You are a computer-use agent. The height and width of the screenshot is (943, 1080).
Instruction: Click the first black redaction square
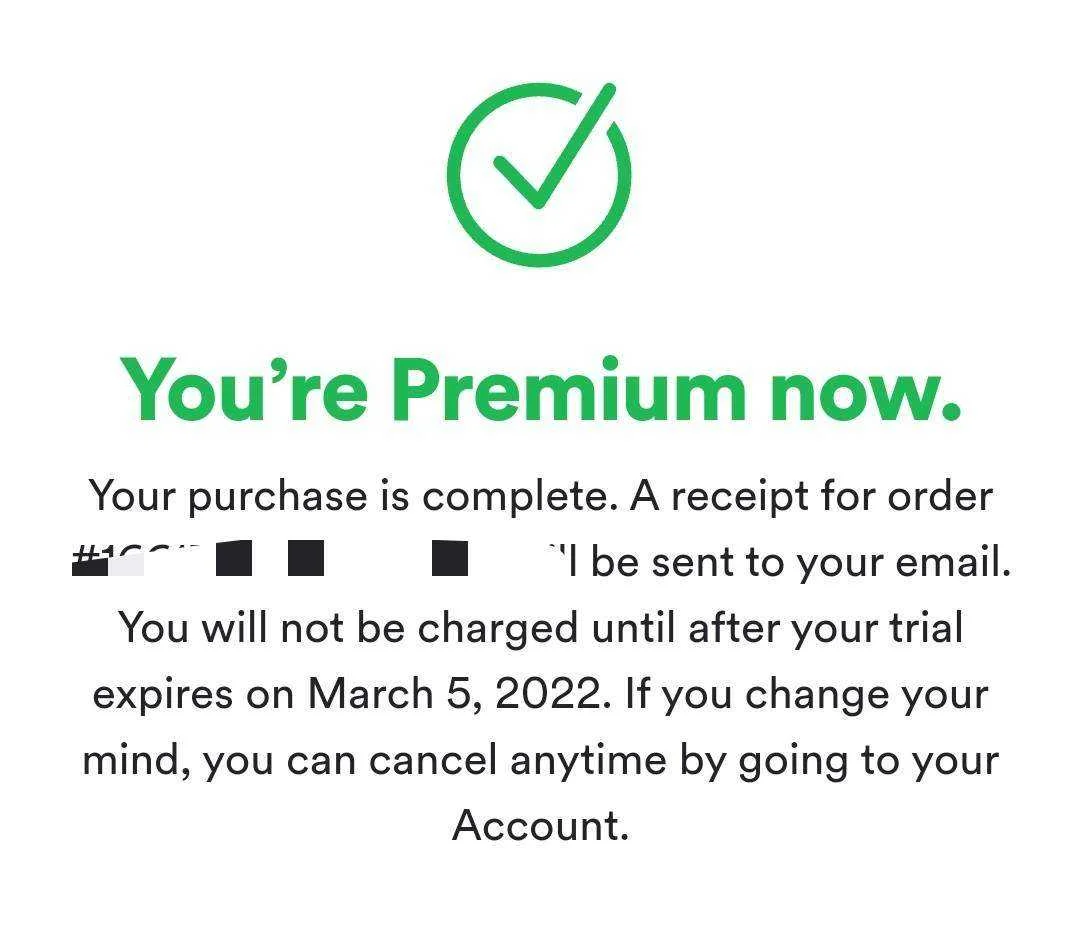(233, 559)
